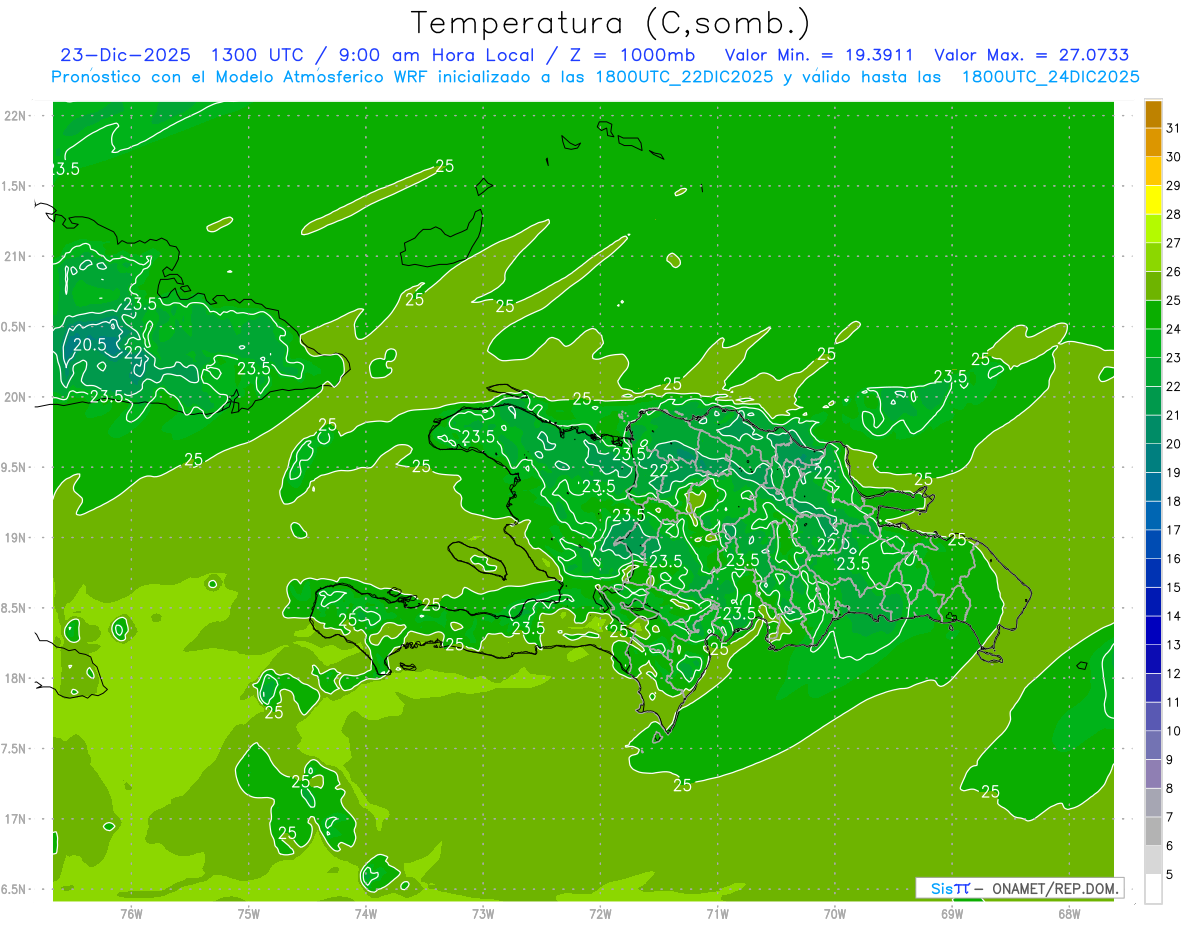The image size is (1200, 927).
Task: Click the "75W" longitude axis label
Action: [x=249, y=913]
